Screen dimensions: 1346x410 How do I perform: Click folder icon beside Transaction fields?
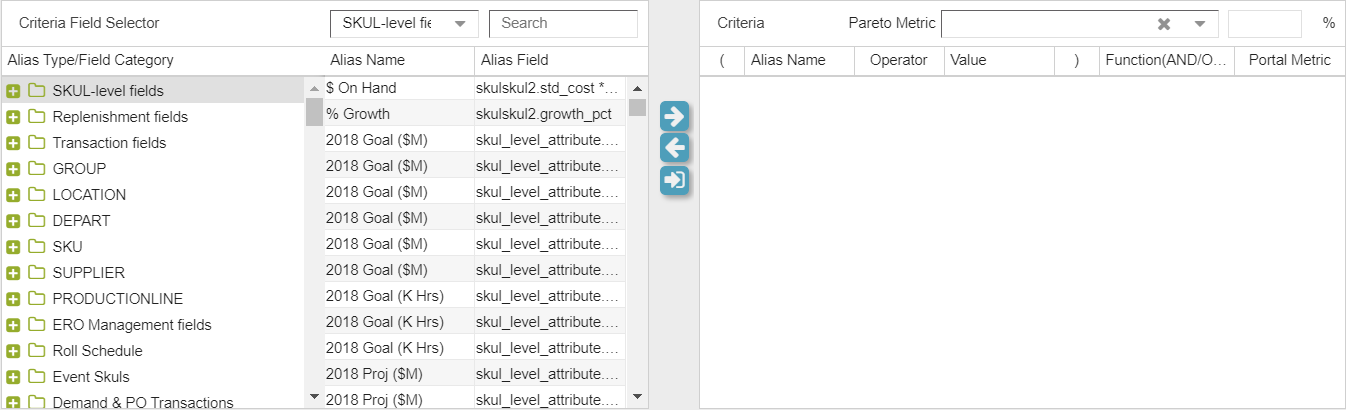point(37,143)
